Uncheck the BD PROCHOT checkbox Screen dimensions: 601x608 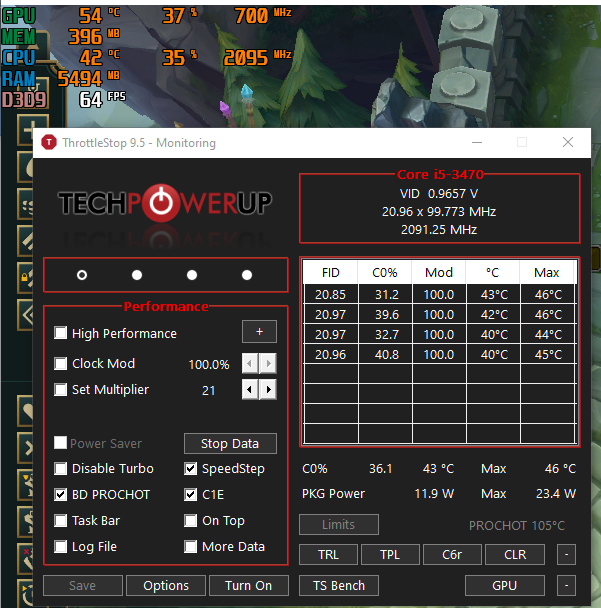coord(60,494)
